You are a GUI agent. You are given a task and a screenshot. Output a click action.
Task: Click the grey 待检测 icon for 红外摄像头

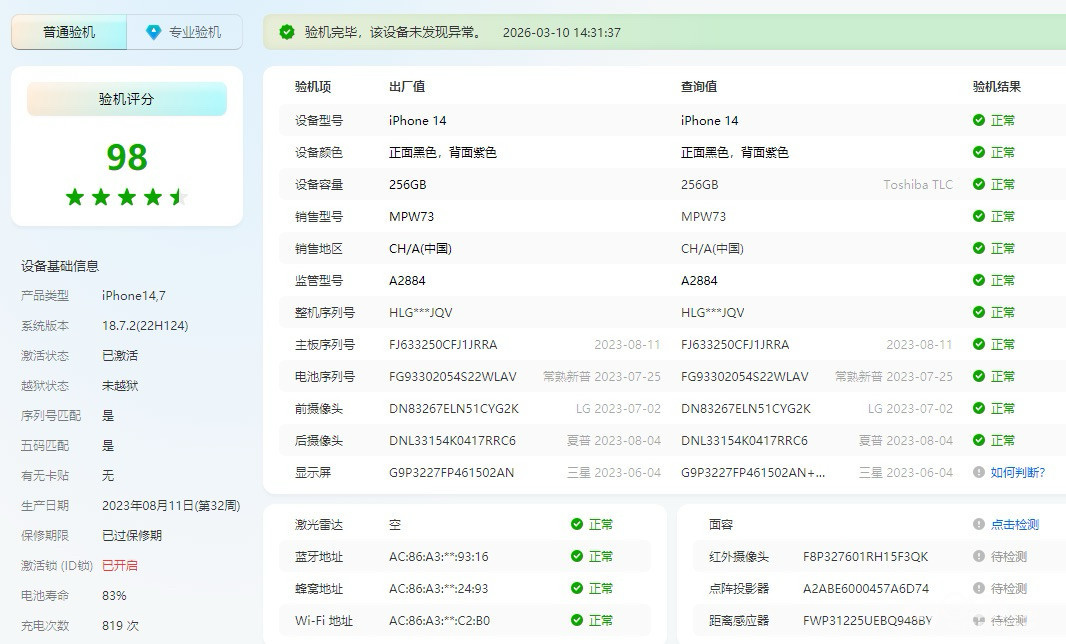click(x=979, y=556)
